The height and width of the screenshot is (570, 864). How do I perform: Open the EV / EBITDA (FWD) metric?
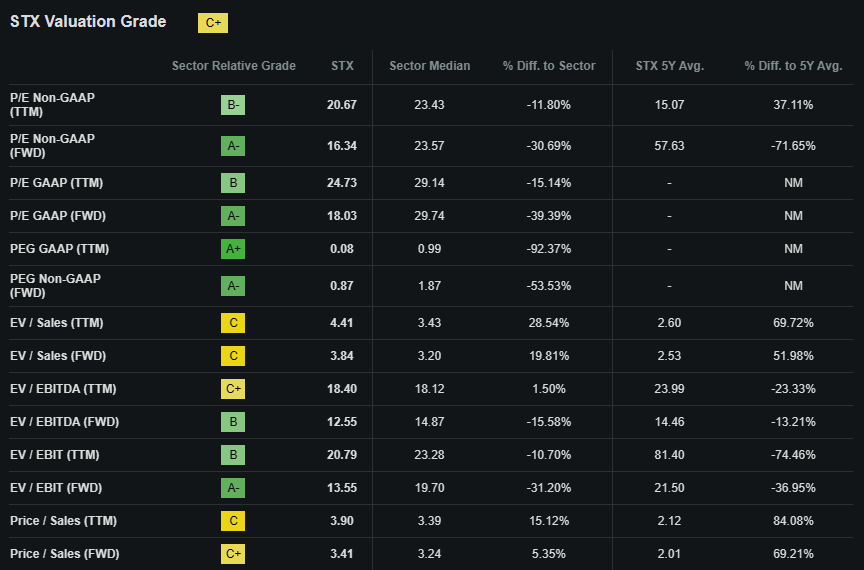pos(64,422)
